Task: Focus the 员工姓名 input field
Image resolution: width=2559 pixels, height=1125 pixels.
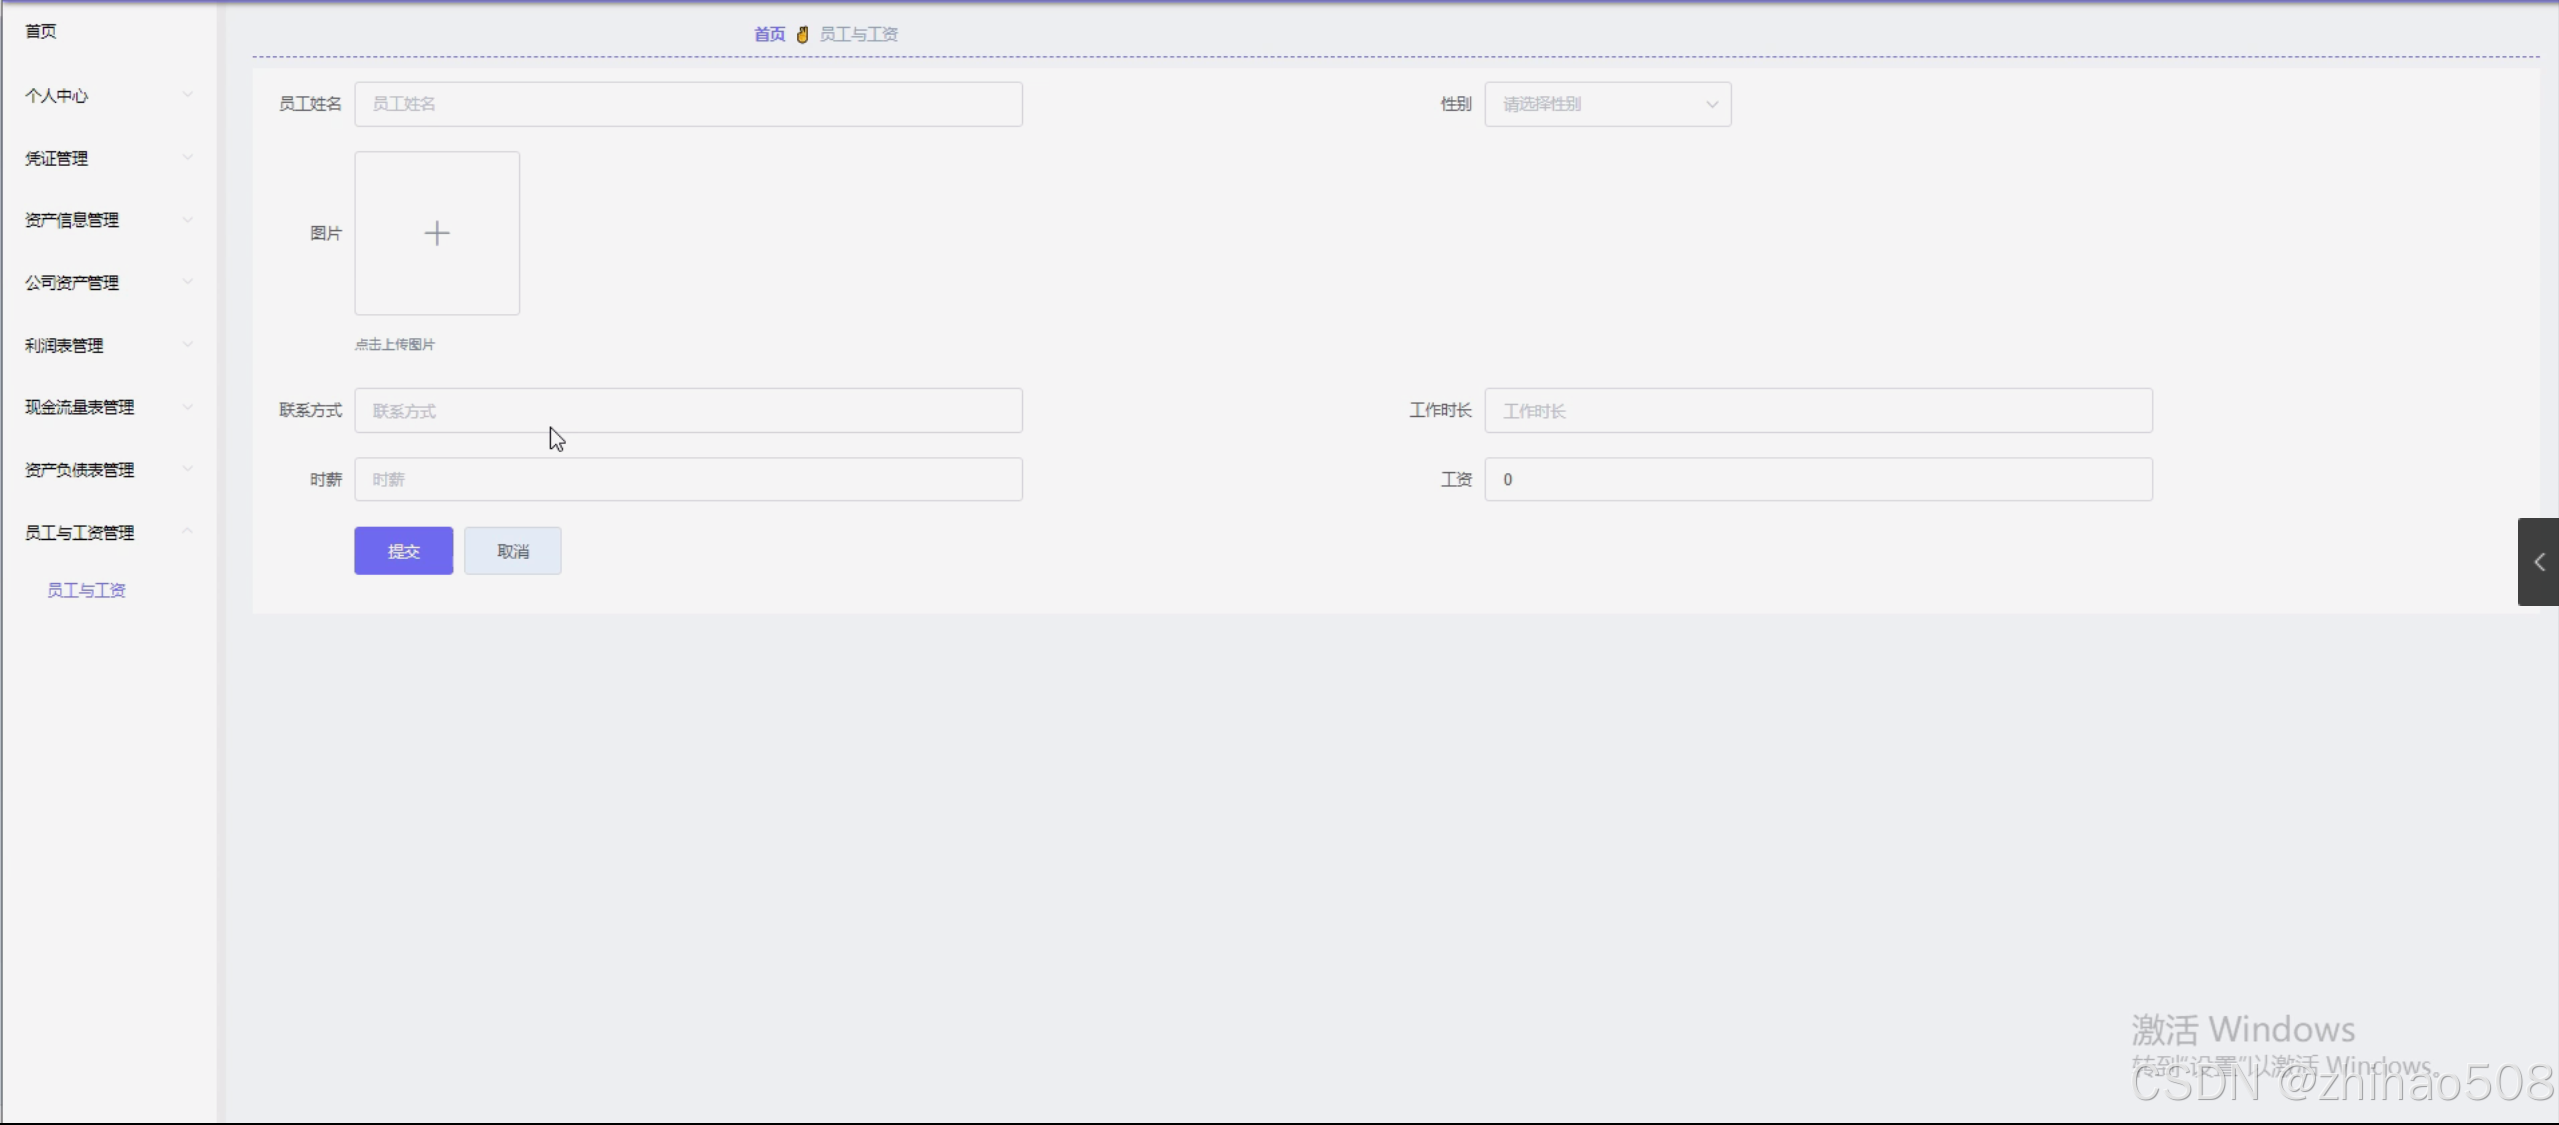Action: 688,104
